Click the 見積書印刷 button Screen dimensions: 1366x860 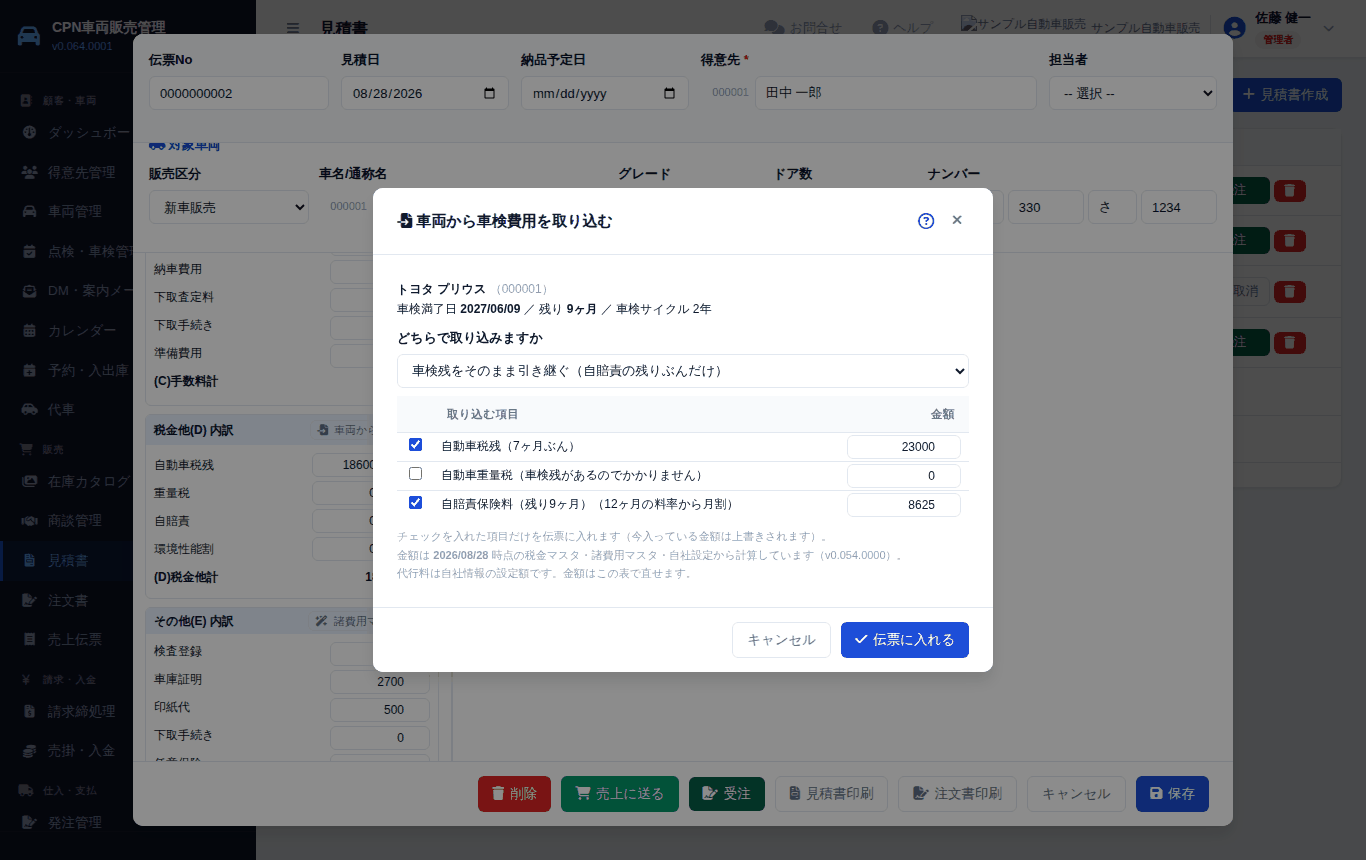831,794
